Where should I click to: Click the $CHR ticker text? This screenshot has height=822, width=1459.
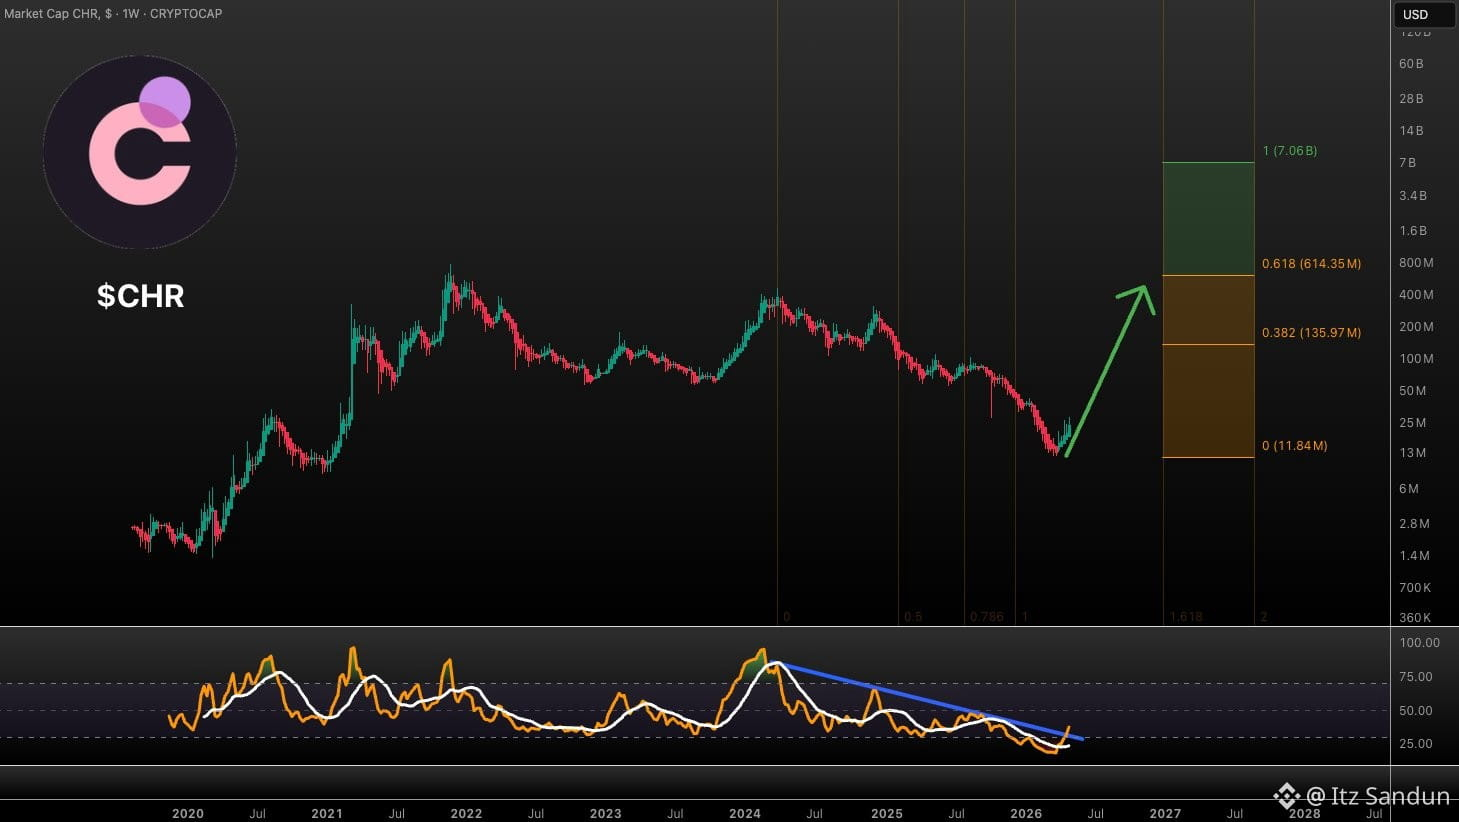click(x=140, y=296)
